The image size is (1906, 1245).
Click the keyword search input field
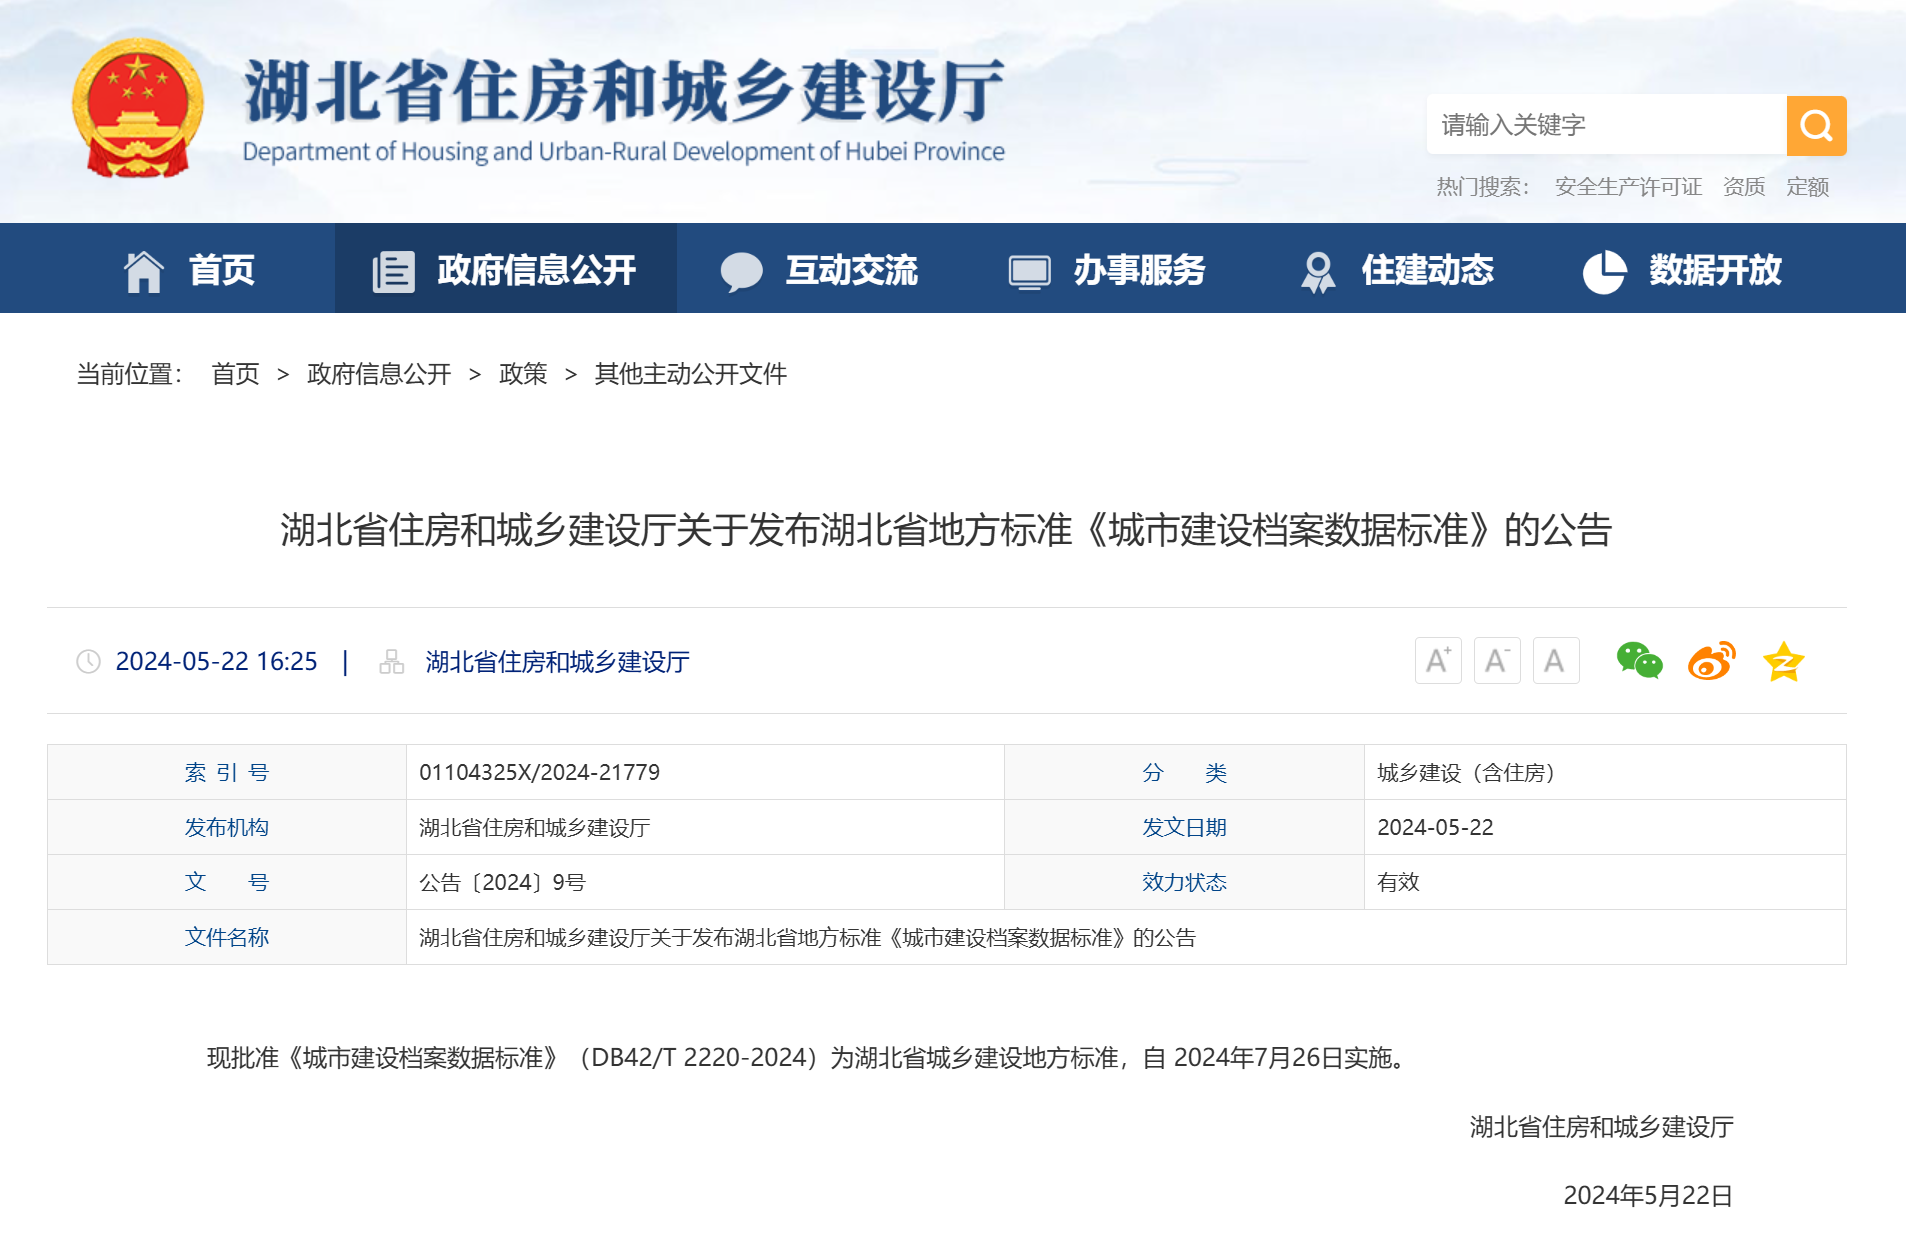coord(1605,125)
